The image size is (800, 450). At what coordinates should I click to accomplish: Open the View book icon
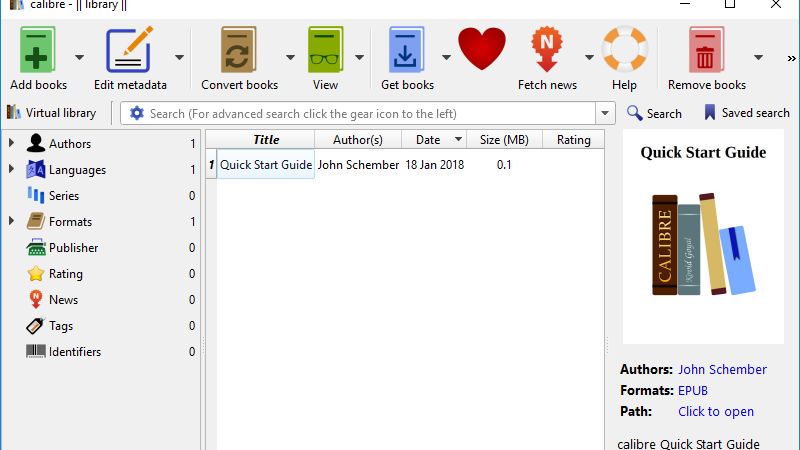tap(326, 49)
